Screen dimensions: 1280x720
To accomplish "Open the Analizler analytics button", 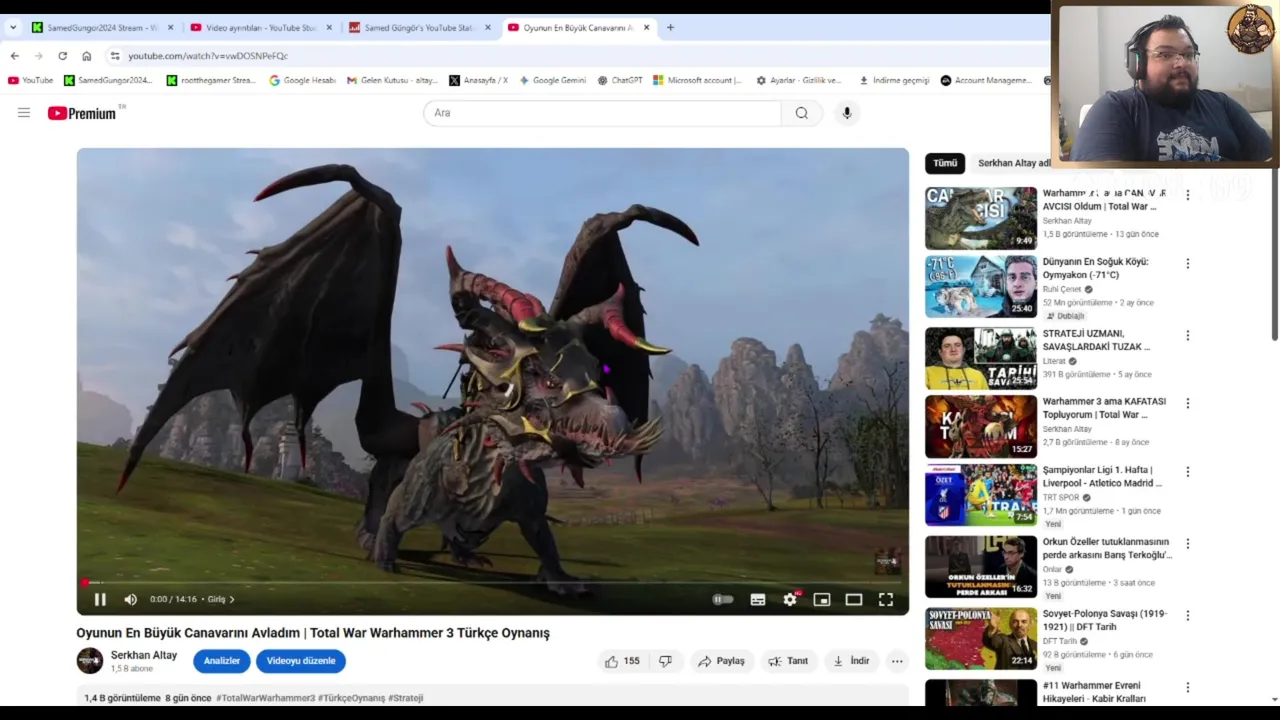I will [x=222, y=661].
